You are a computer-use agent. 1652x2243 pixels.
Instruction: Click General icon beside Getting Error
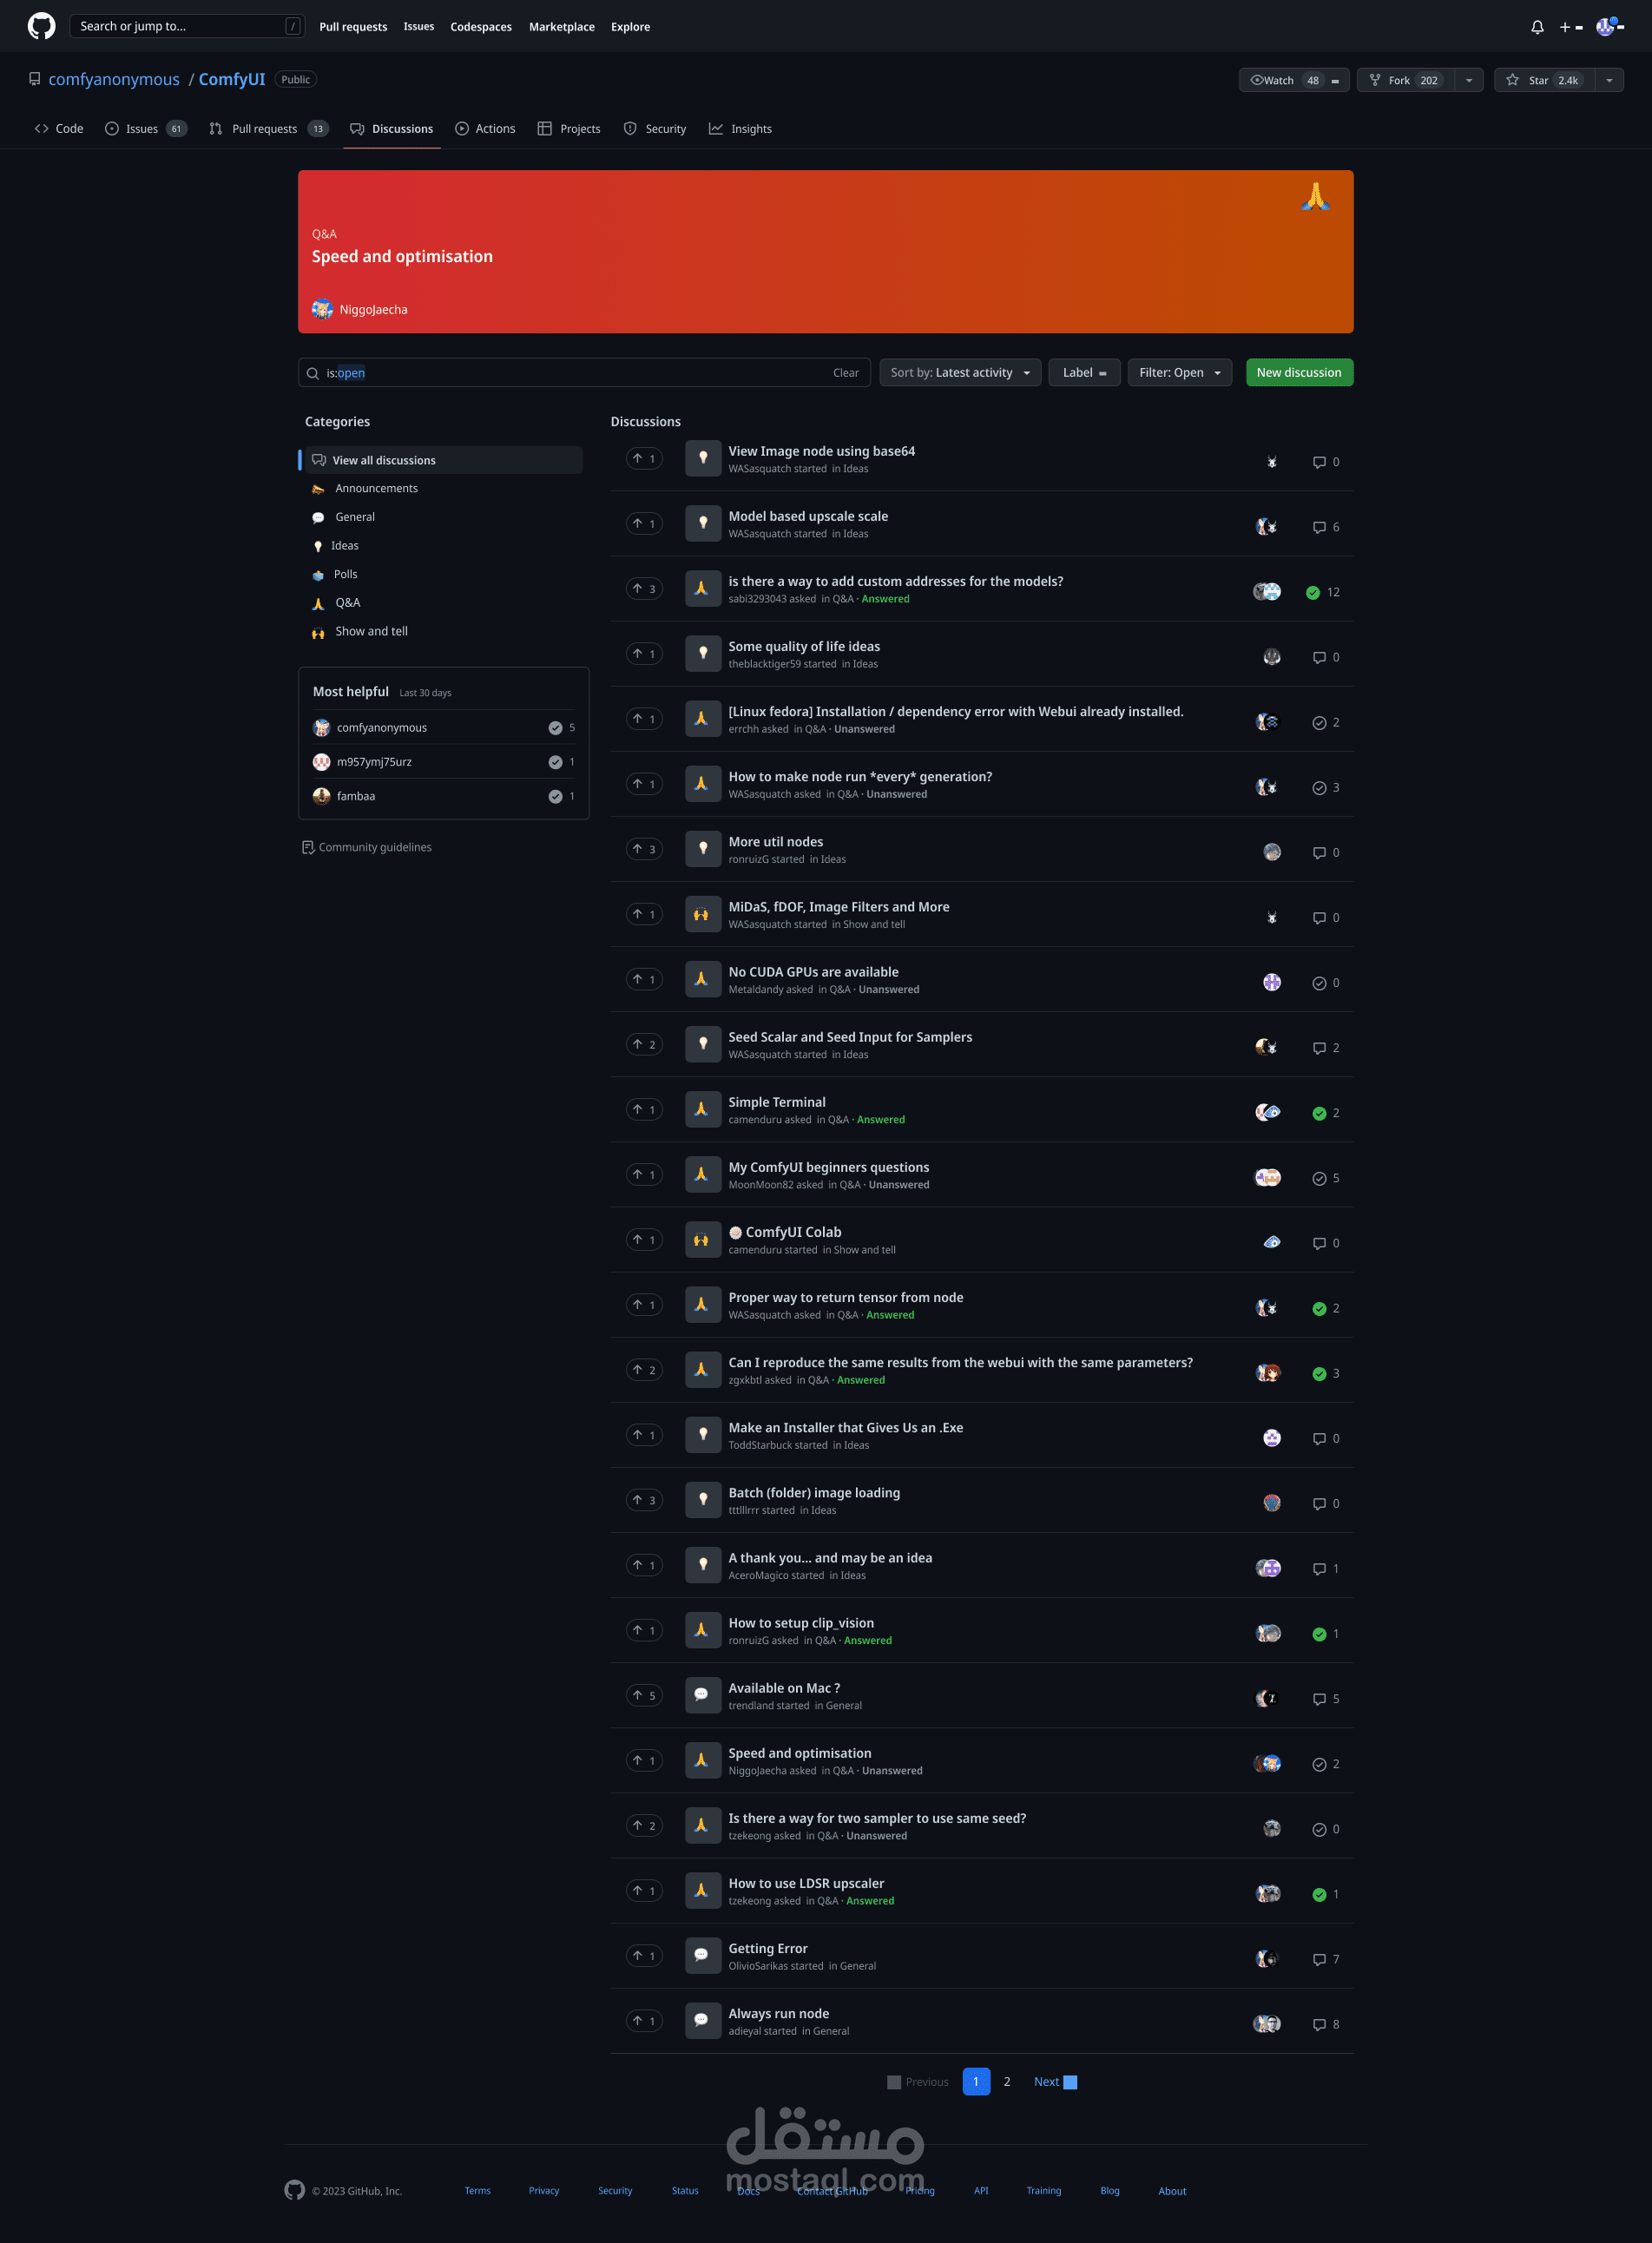[x=703, y=1956]
